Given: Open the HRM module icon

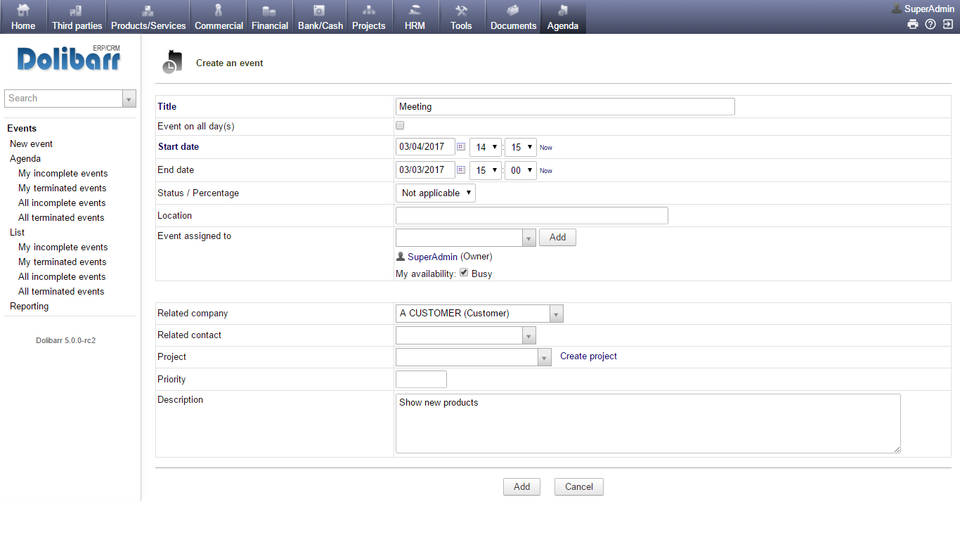Looking at the screenshot, I should tap(414, 11).
